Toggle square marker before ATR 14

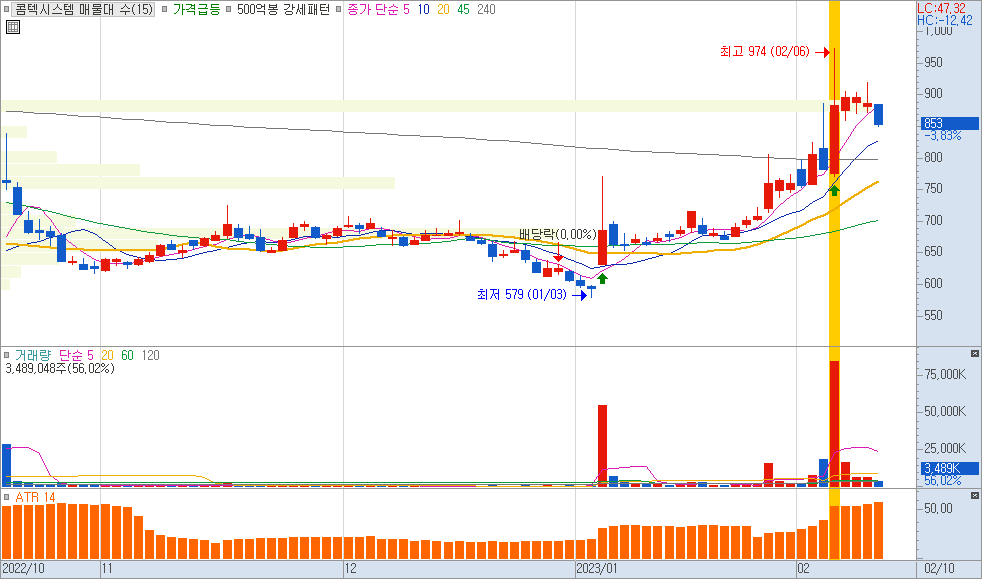coord(6,497)
